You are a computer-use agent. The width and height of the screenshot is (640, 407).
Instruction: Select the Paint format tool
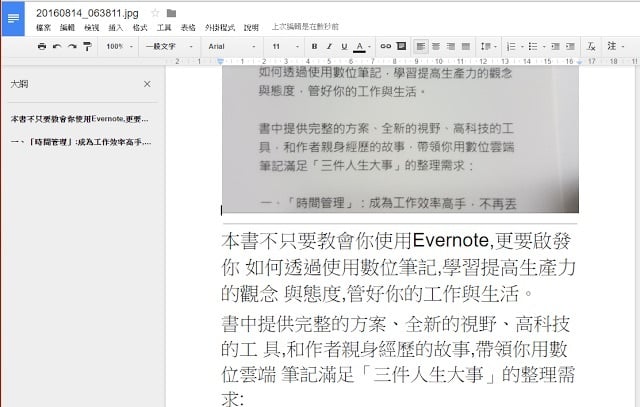click(87, 47)
